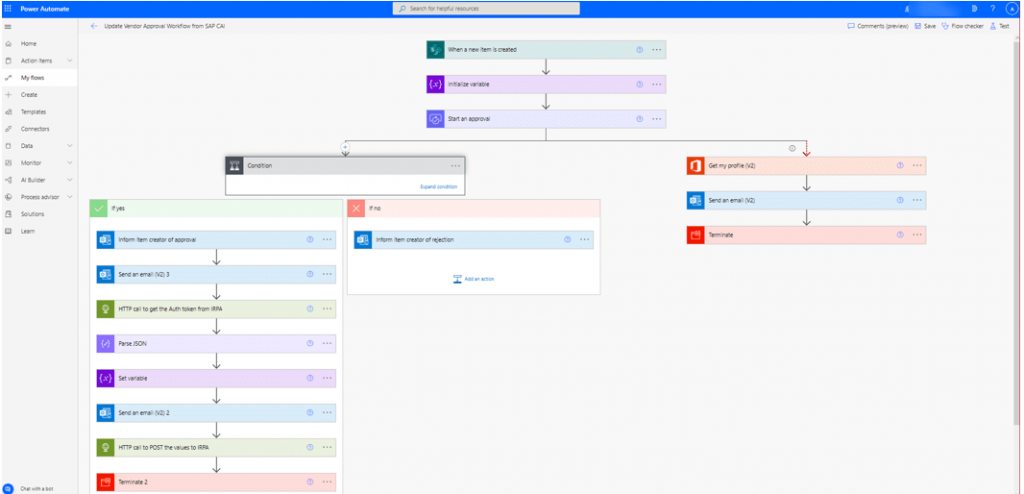
Task: Click the run-after info icon above Get my profile
Action: click(792, 148)
